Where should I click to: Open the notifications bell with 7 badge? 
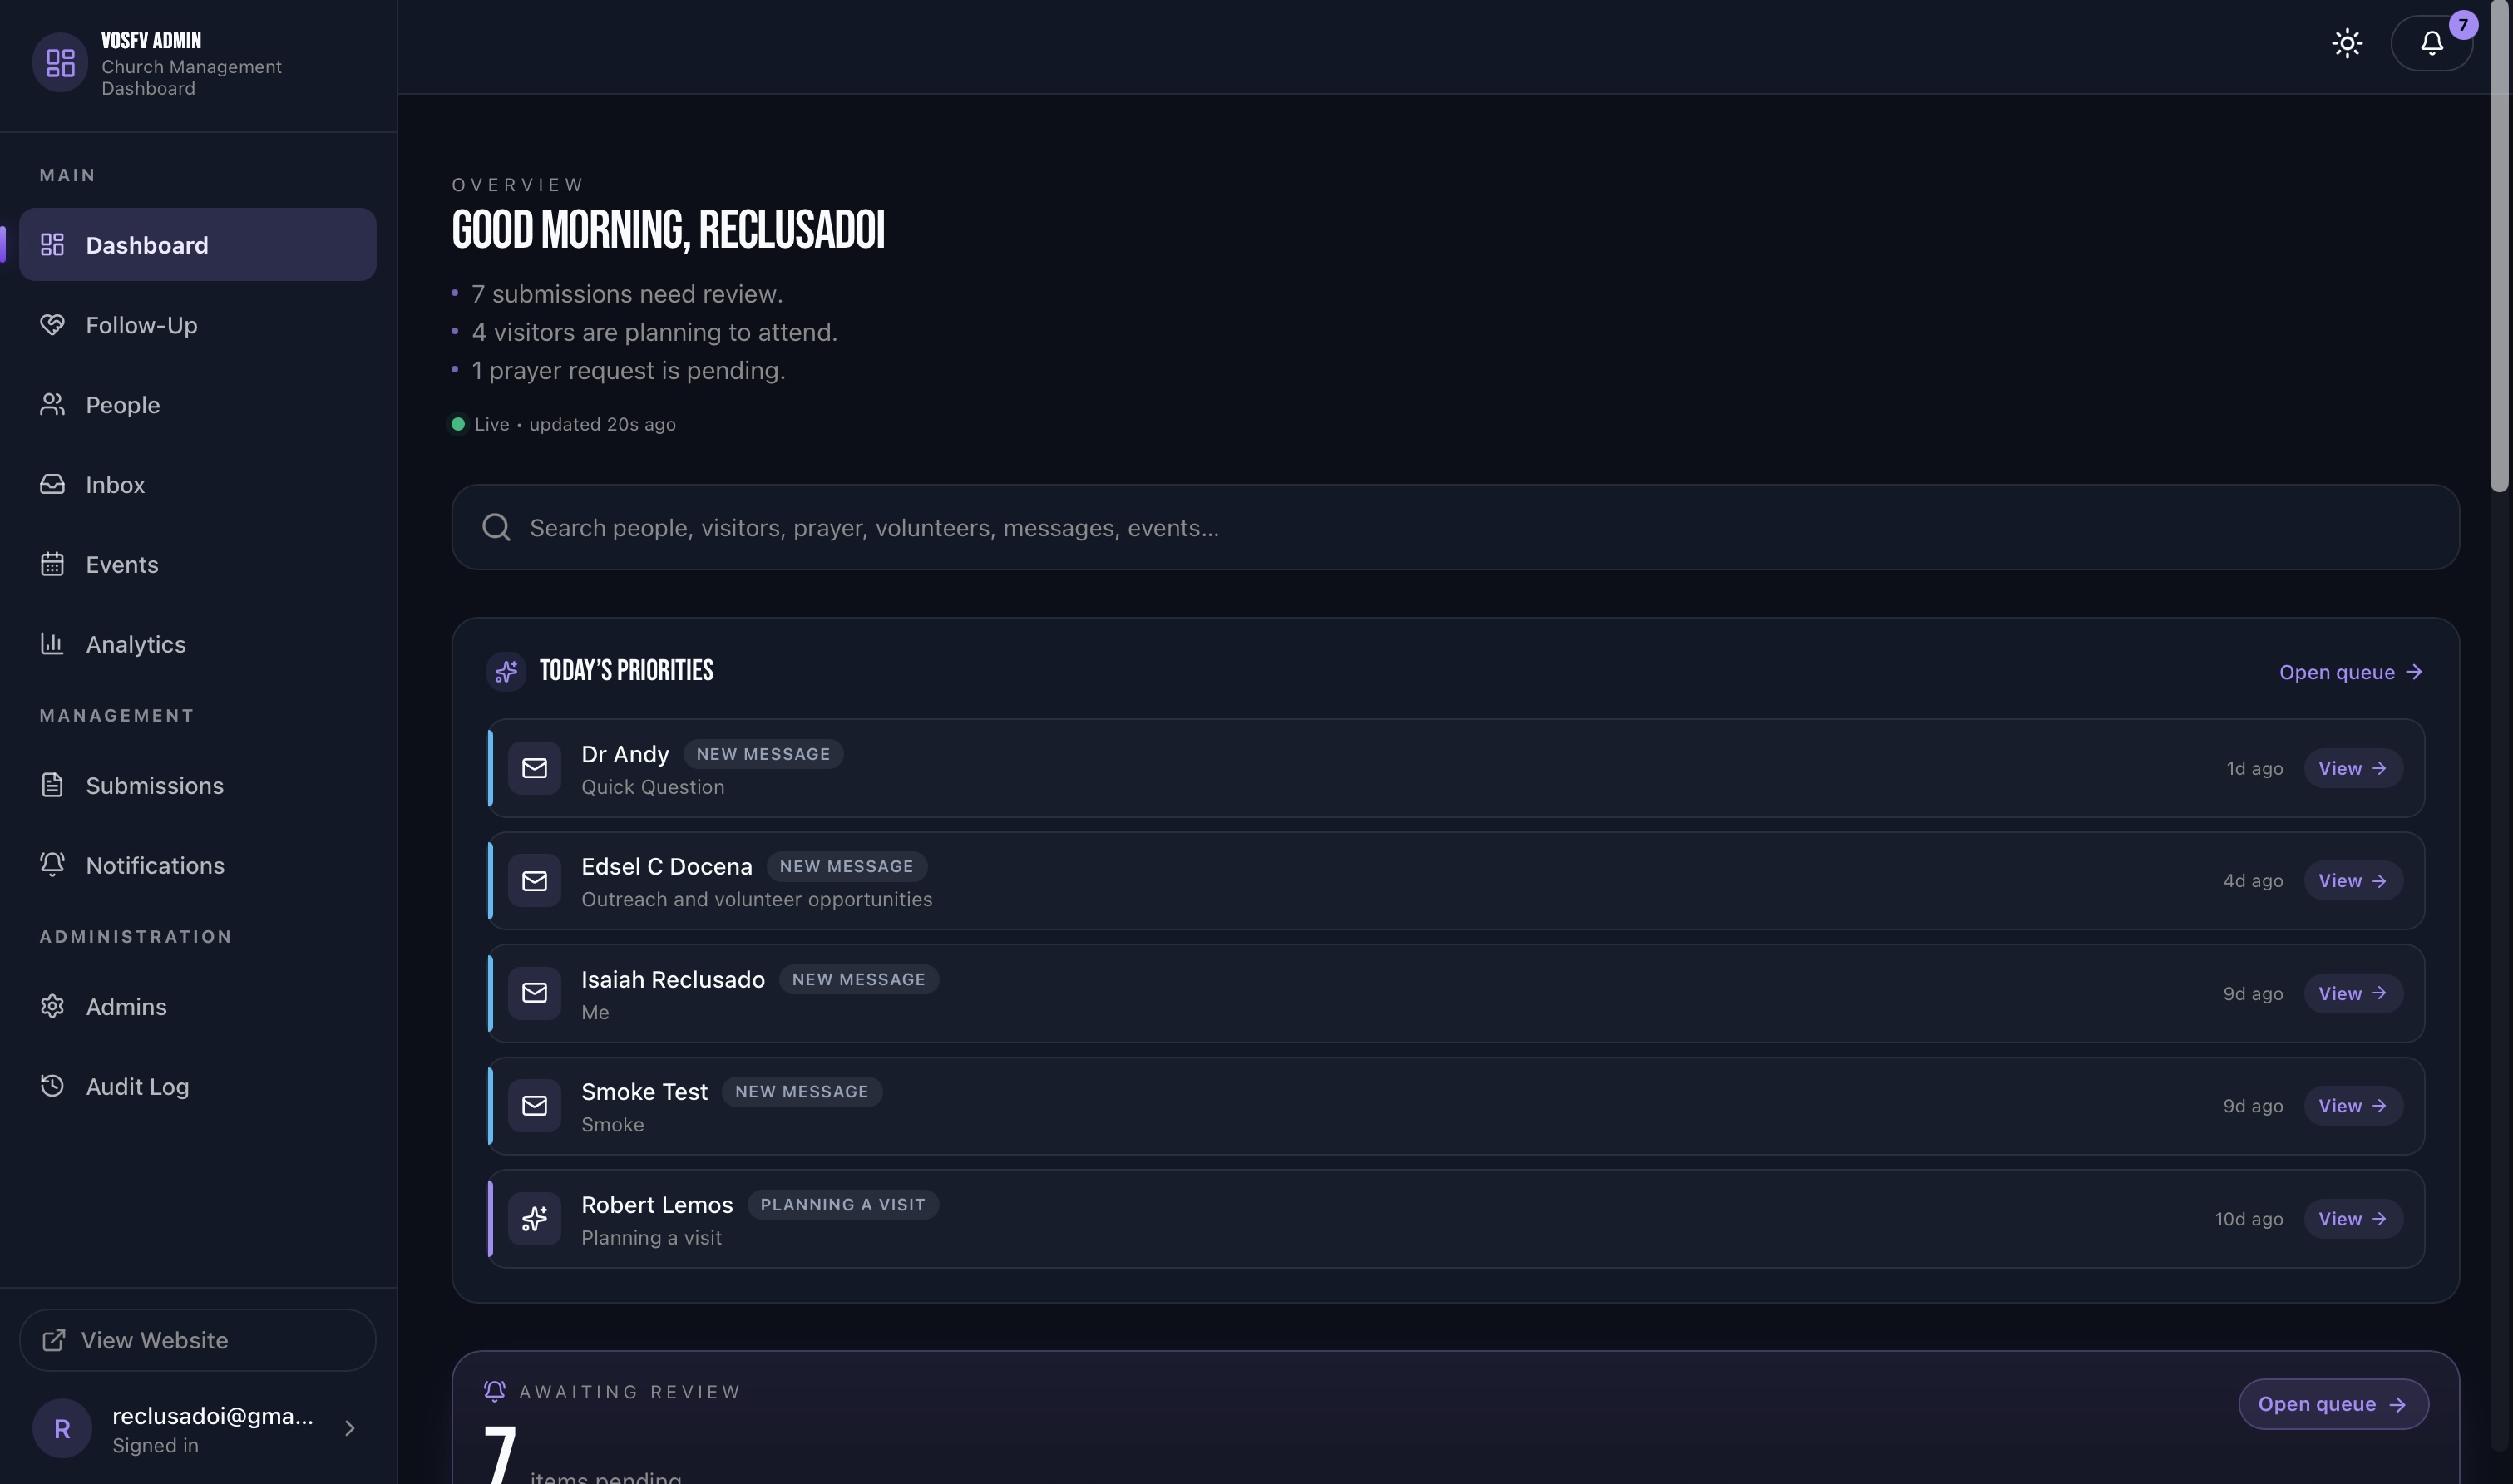coord(2431,43)
